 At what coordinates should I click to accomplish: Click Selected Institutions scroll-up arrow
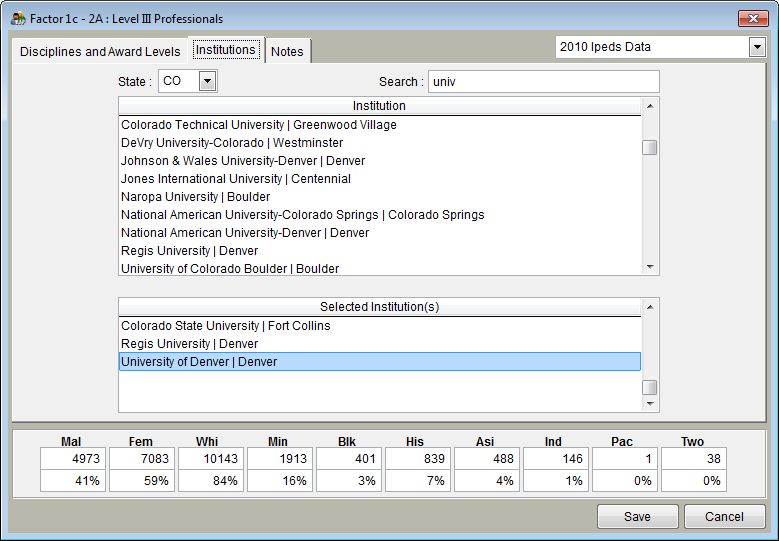650,307
